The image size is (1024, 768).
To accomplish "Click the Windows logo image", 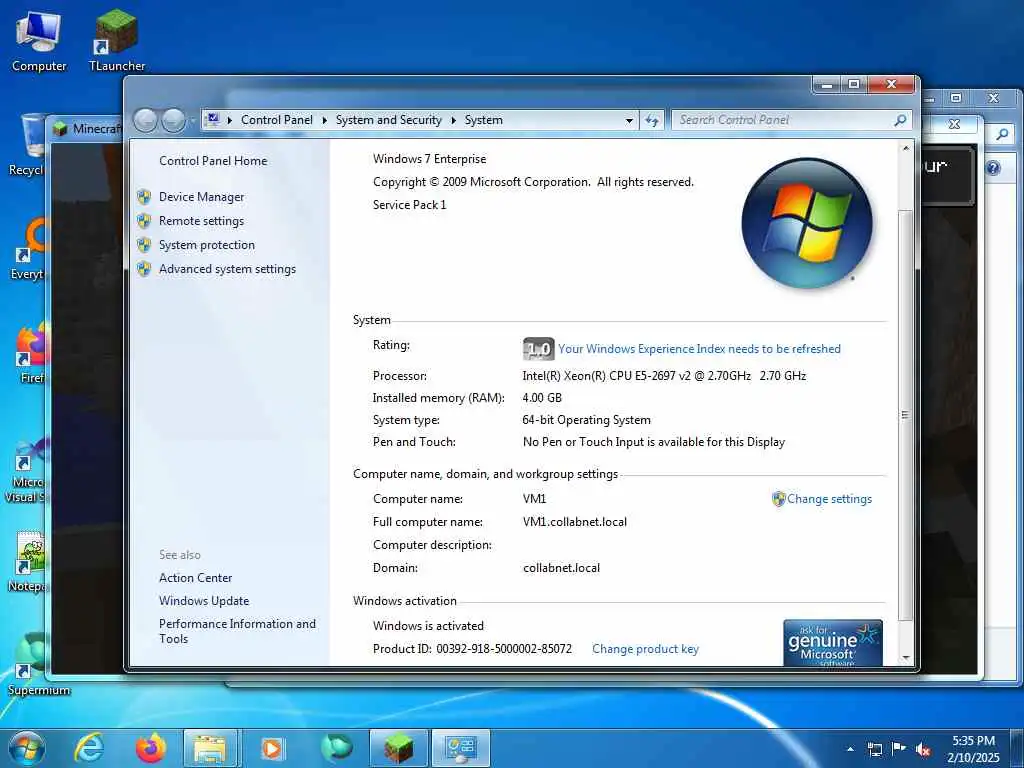I will 807,223.
